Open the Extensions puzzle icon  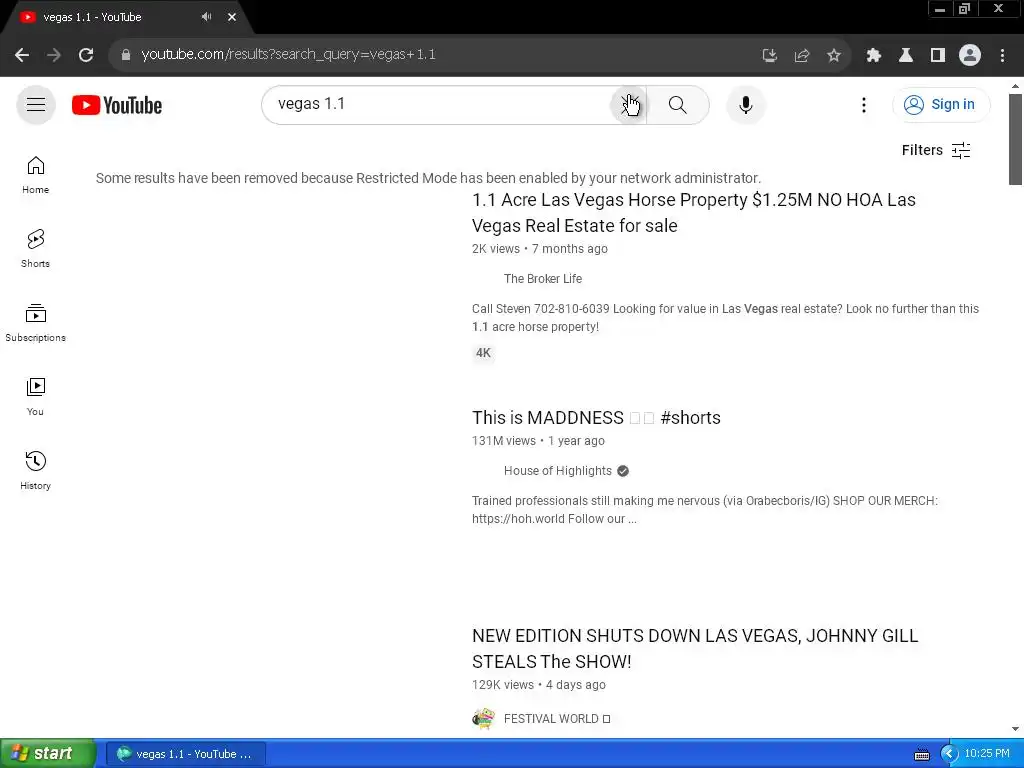click(x=873, y=55)
